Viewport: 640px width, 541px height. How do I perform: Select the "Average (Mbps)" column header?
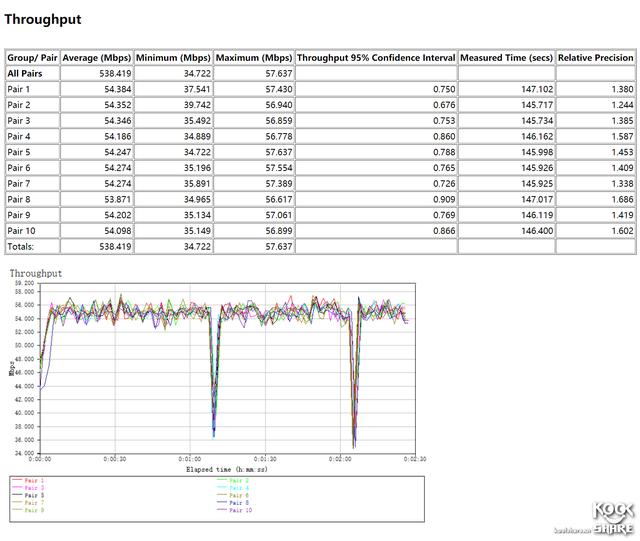click(x=97, y=58)
